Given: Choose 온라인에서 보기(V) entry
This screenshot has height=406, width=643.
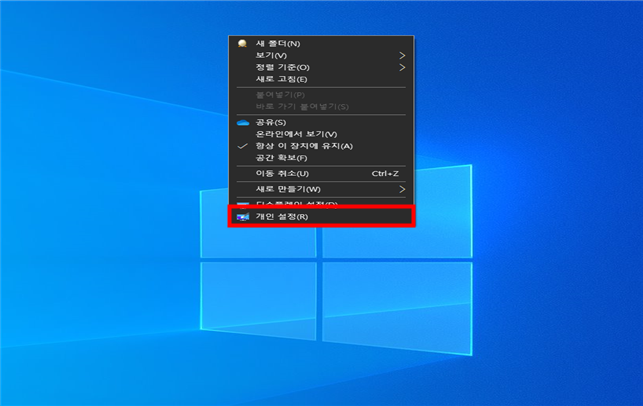Looking at the screenshot, I should (321, 134).
